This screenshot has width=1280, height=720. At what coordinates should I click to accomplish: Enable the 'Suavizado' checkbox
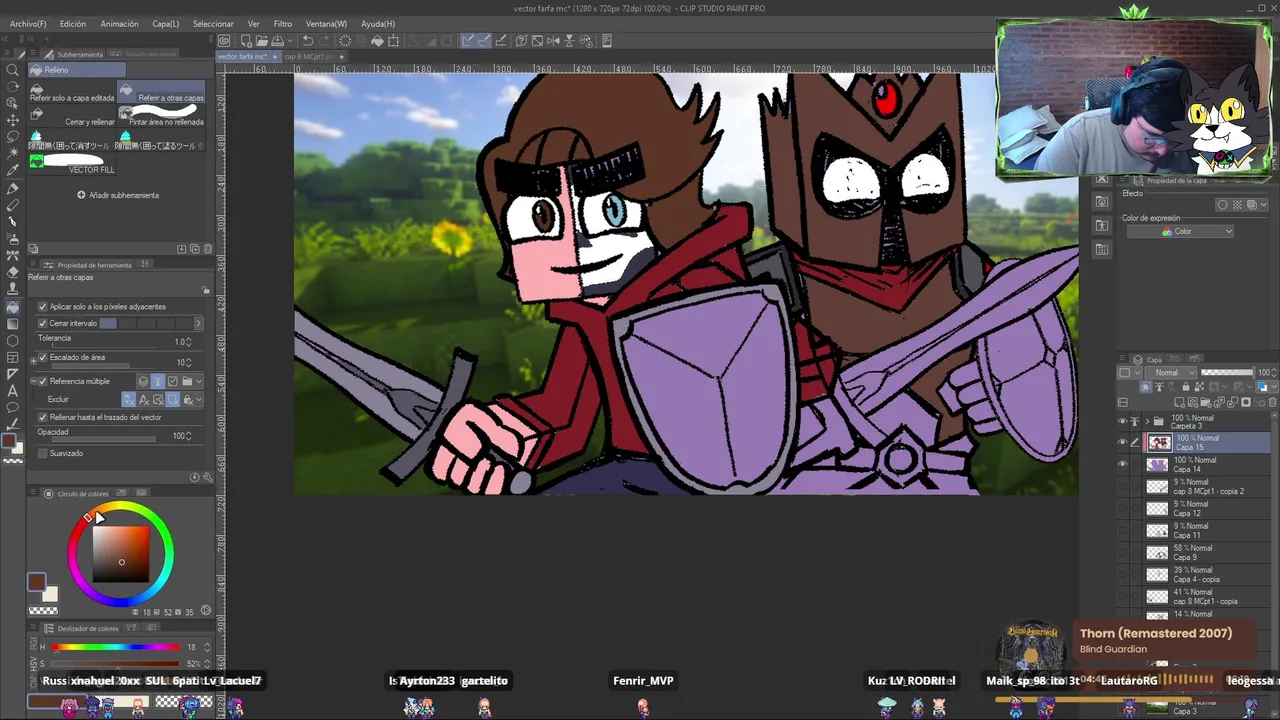tap(42, 453)
